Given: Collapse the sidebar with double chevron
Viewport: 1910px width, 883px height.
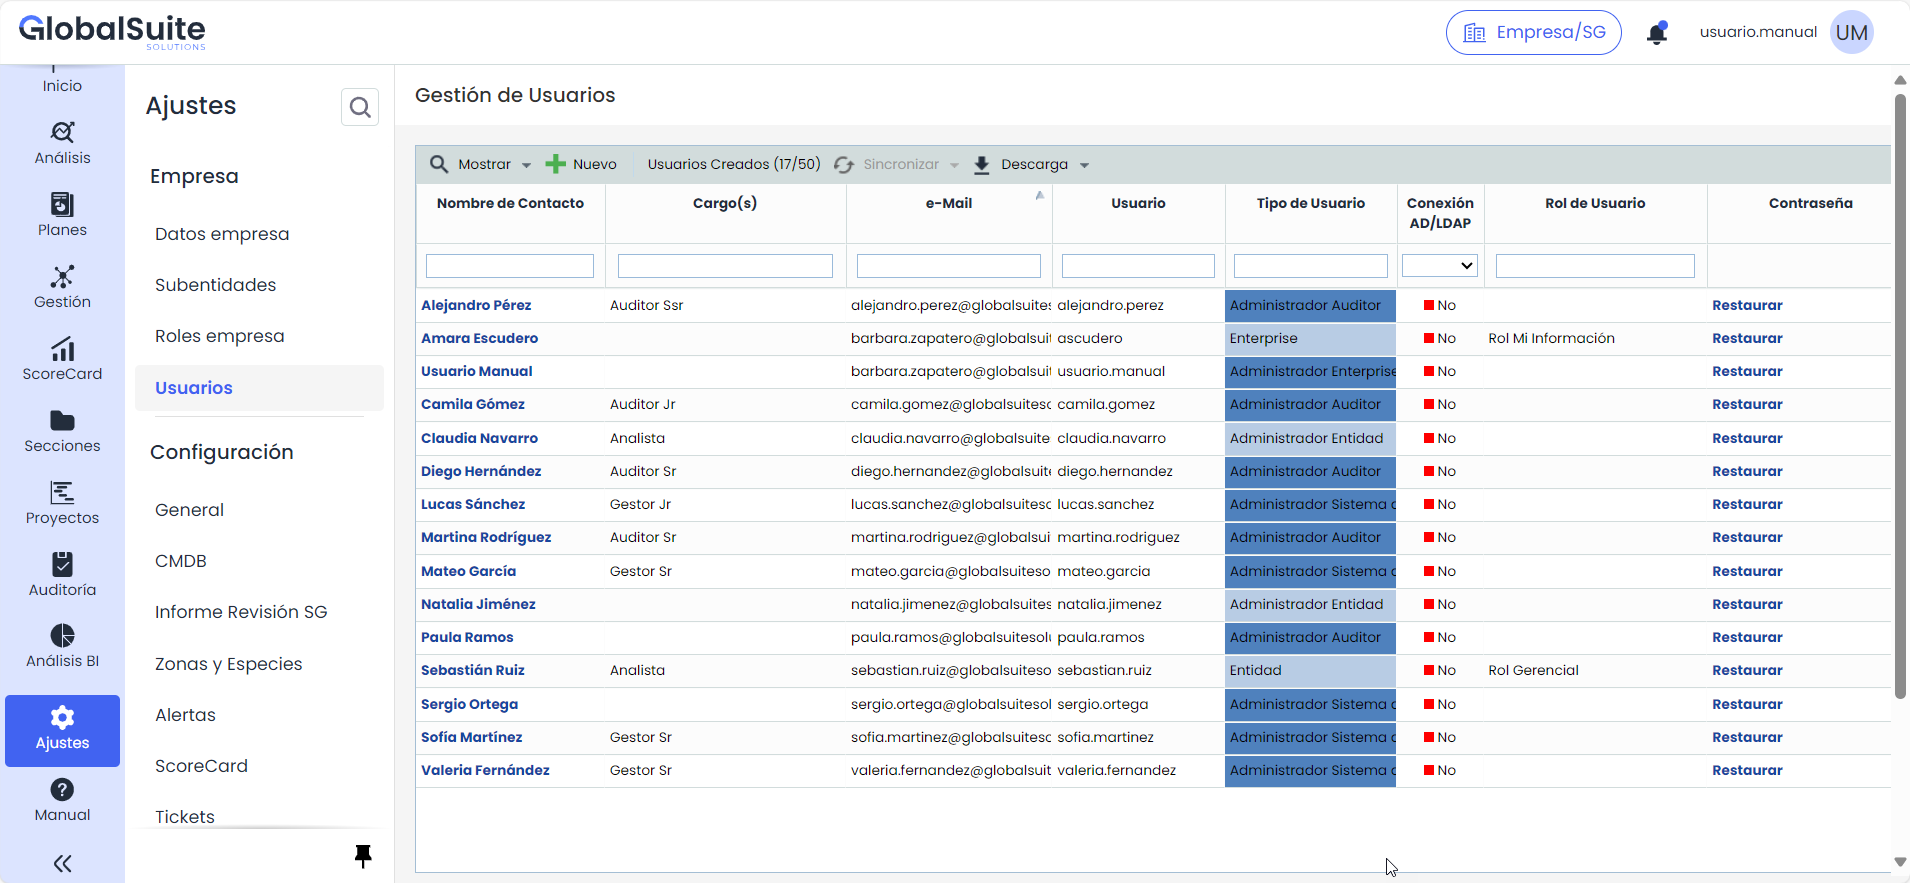Looking at the screenshot, I should (62, 863).
